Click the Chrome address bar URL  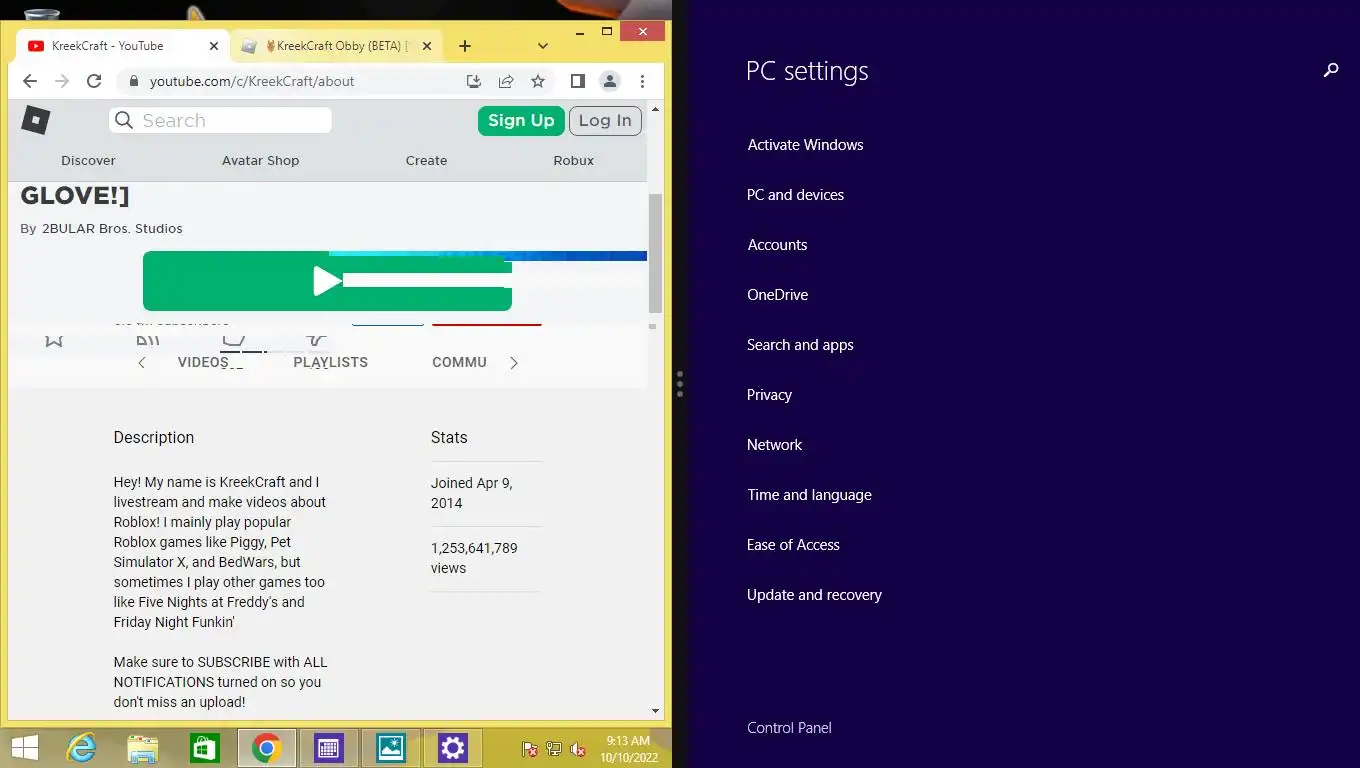click(x=252, y=81)
